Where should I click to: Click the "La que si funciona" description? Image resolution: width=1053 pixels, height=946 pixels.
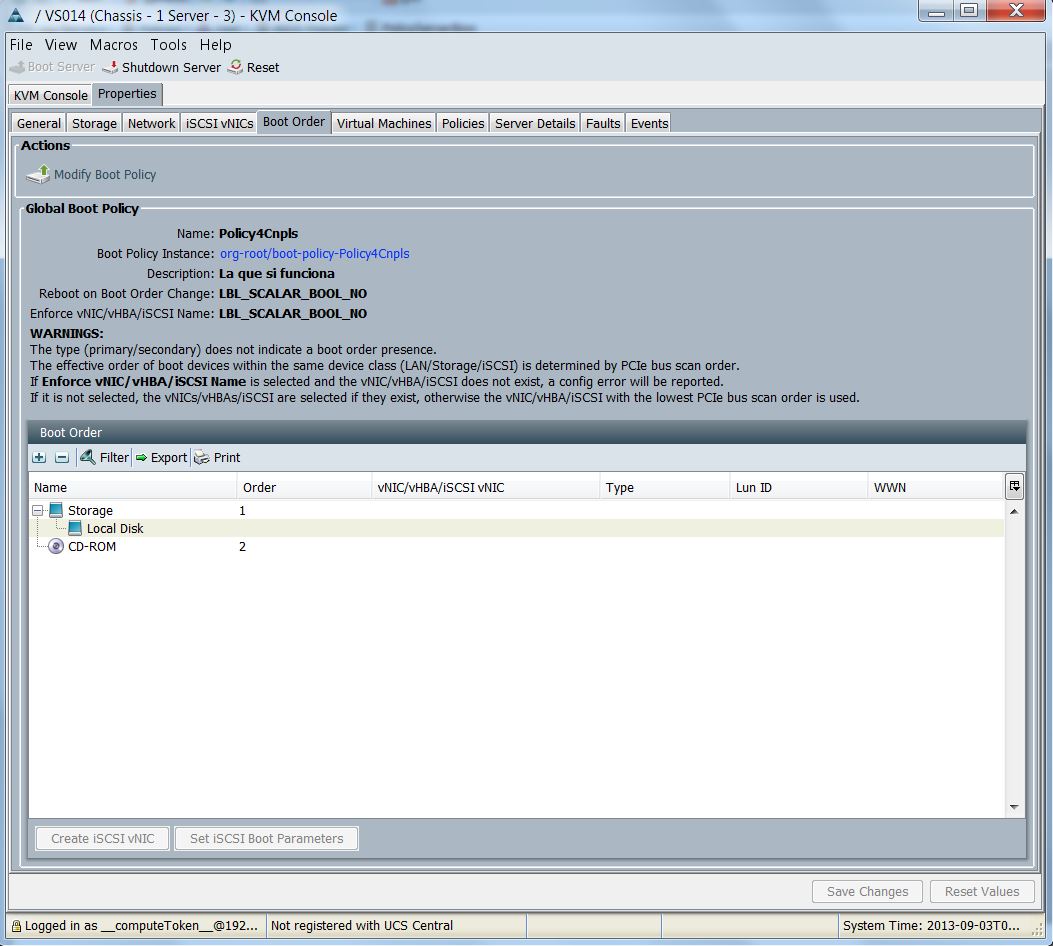[277, 274]
